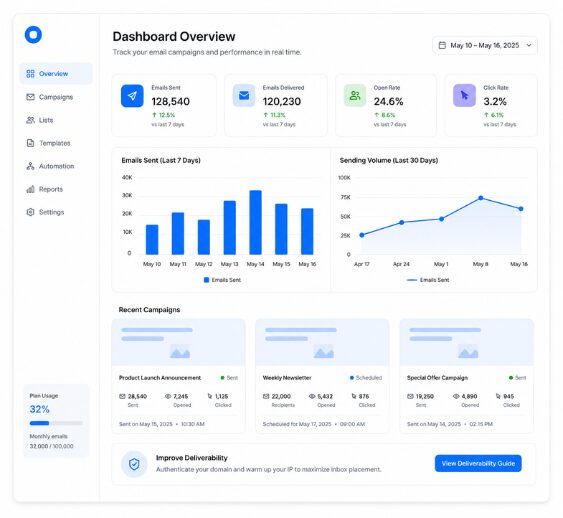Image resolution: width=563 pixels, height=518 pixels.
Task: Click the Settings label in sidebar
Action: click(x=51, y=212)
